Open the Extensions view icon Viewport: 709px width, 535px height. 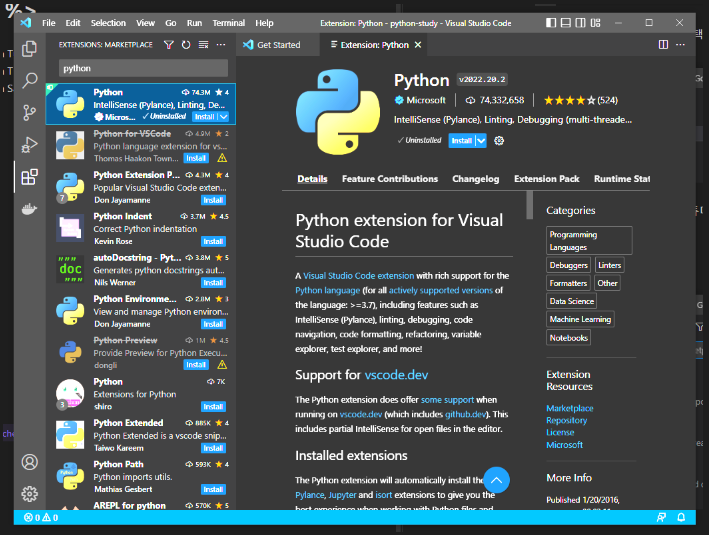[x=29, y=177]
